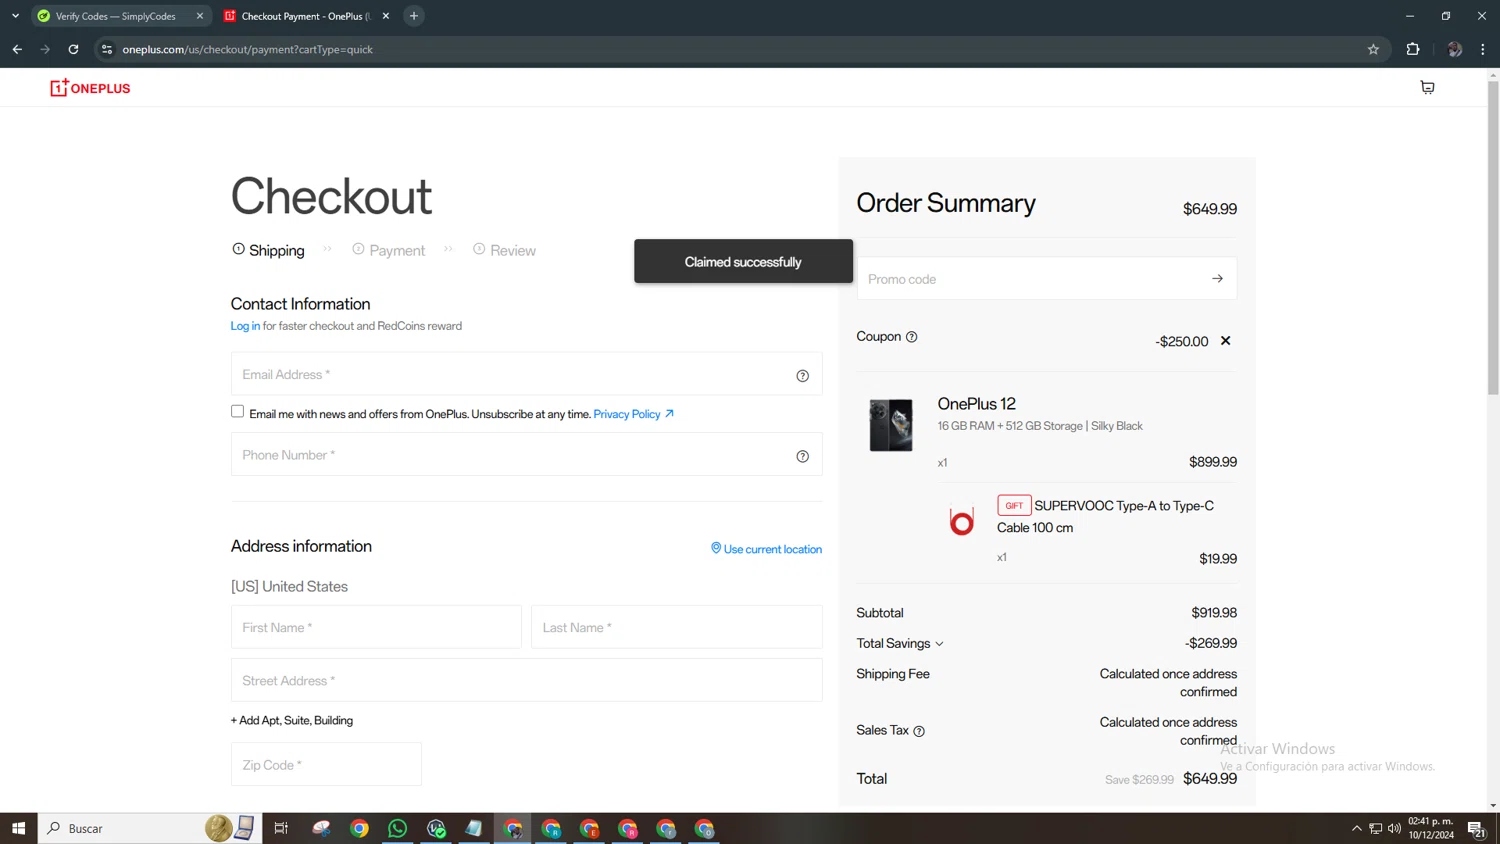This screenshot has height=844, width=1500.
Task: Go to OnePlus logo homepage
Action: [90, 88]
